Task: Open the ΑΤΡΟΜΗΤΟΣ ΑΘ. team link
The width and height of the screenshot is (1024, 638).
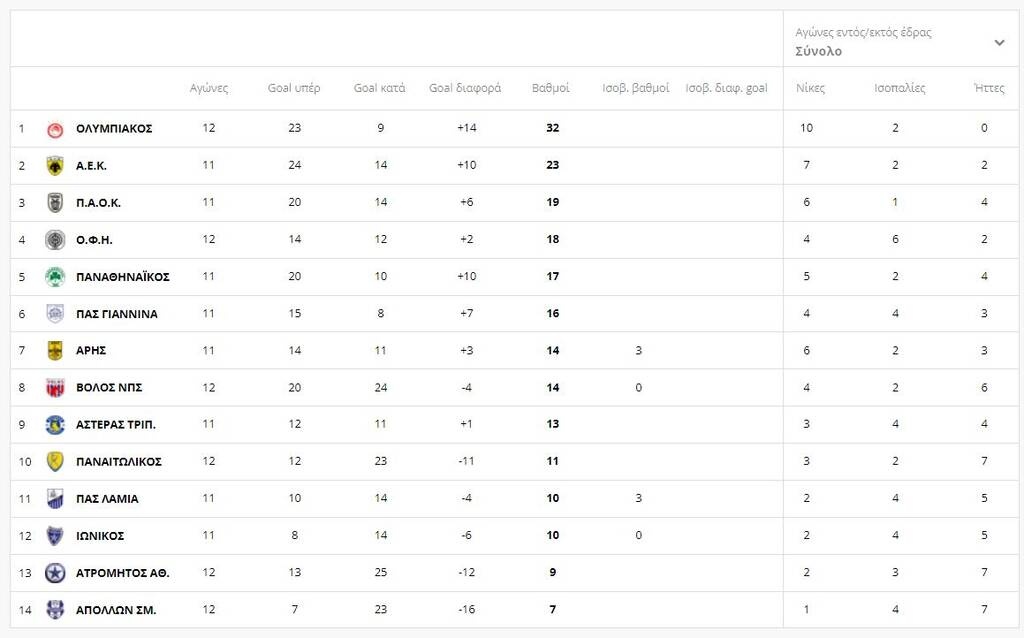Action: (122, 573)
